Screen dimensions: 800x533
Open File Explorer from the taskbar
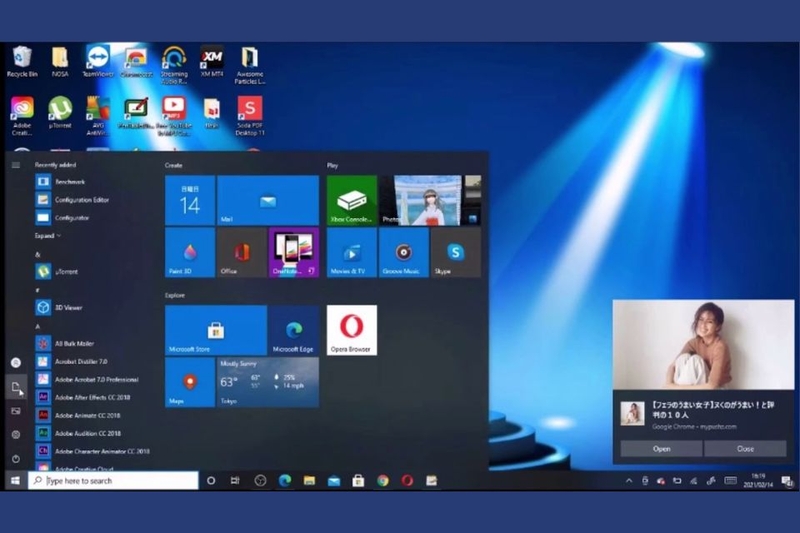309,480
